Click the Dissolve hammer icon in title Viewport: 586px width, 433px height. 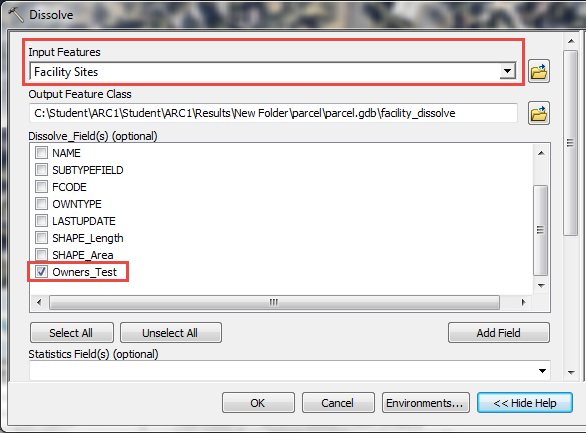tap(15, 15)
